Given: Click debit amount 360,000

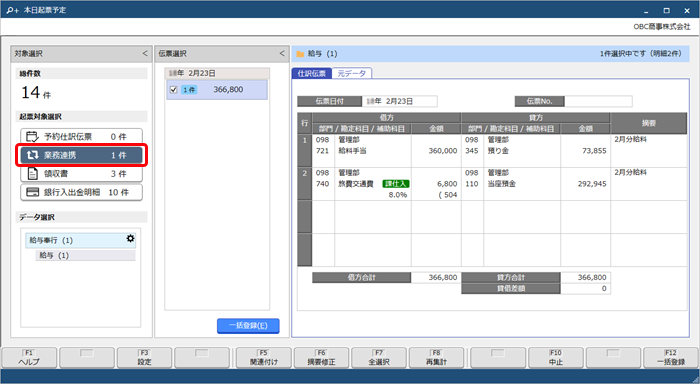Looking at the screenshot, I should click(442, 151).
